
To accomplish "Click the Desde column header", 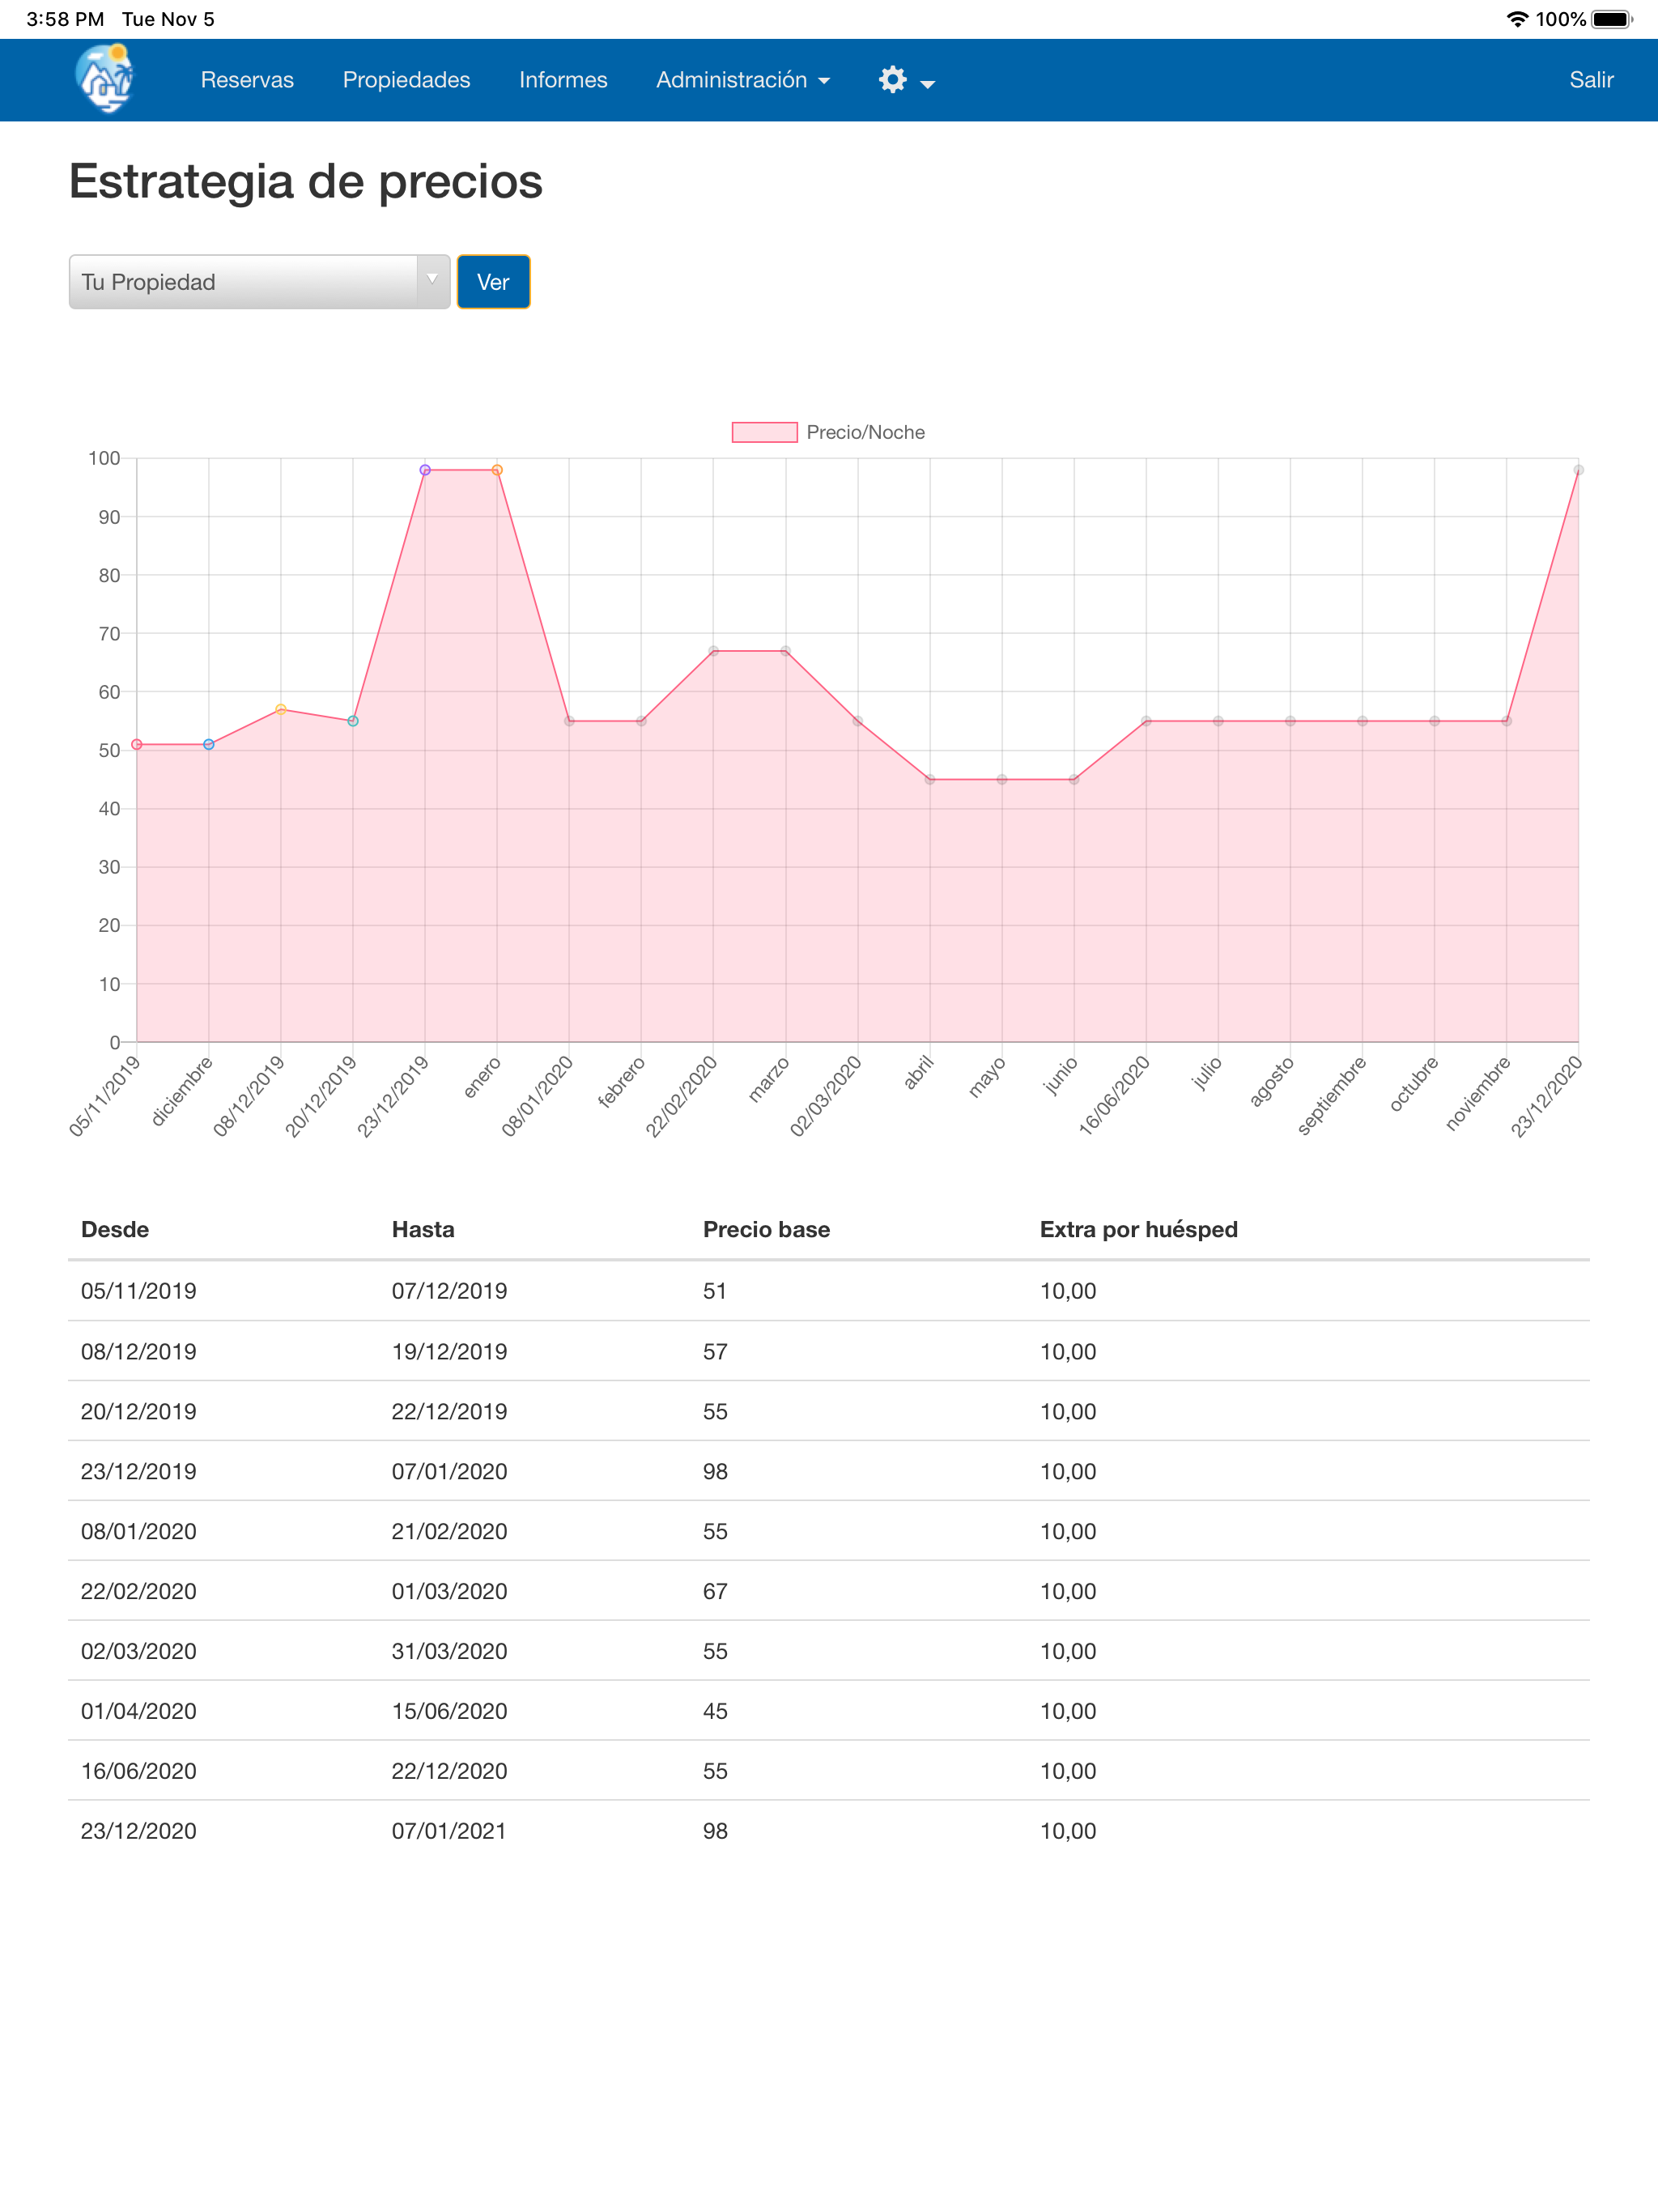I will coord(115,1229).
